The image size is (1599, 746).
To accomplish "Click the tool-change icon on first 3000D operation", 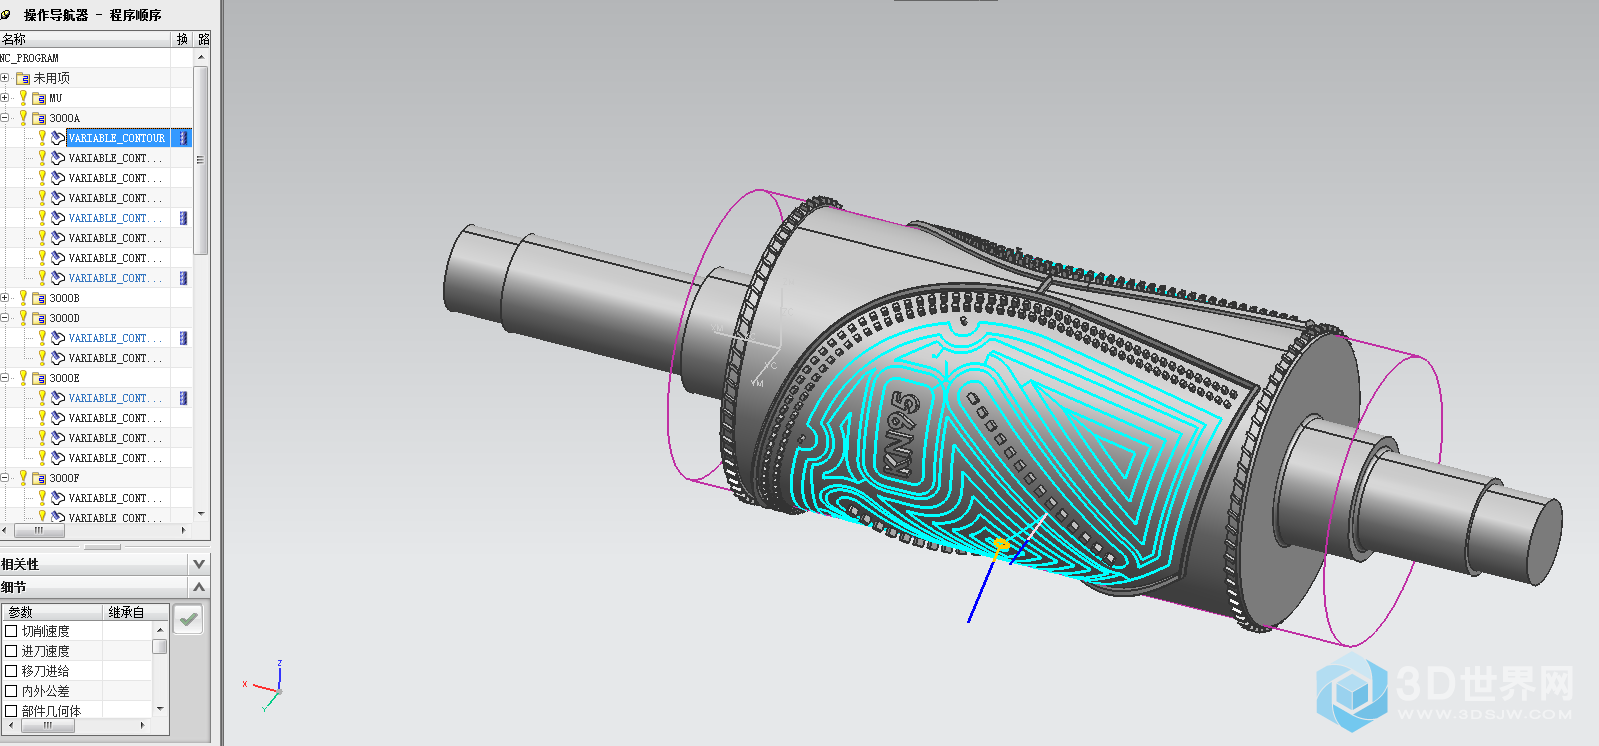I will point(183,338).
